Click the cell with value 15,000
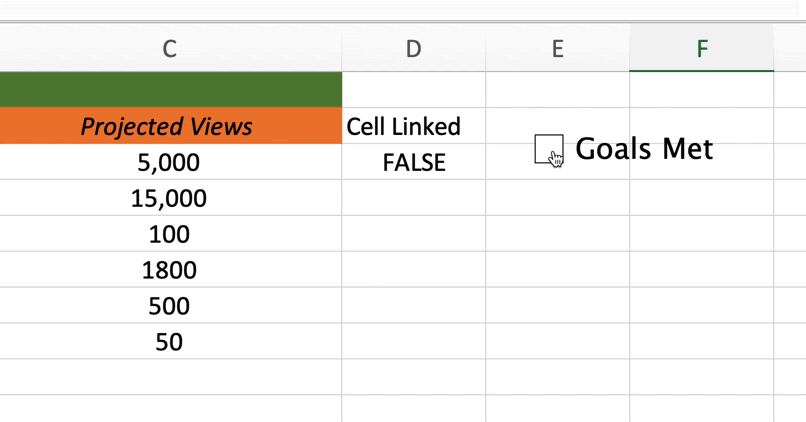This screenshot has height=422, width=806. [170, 199]
